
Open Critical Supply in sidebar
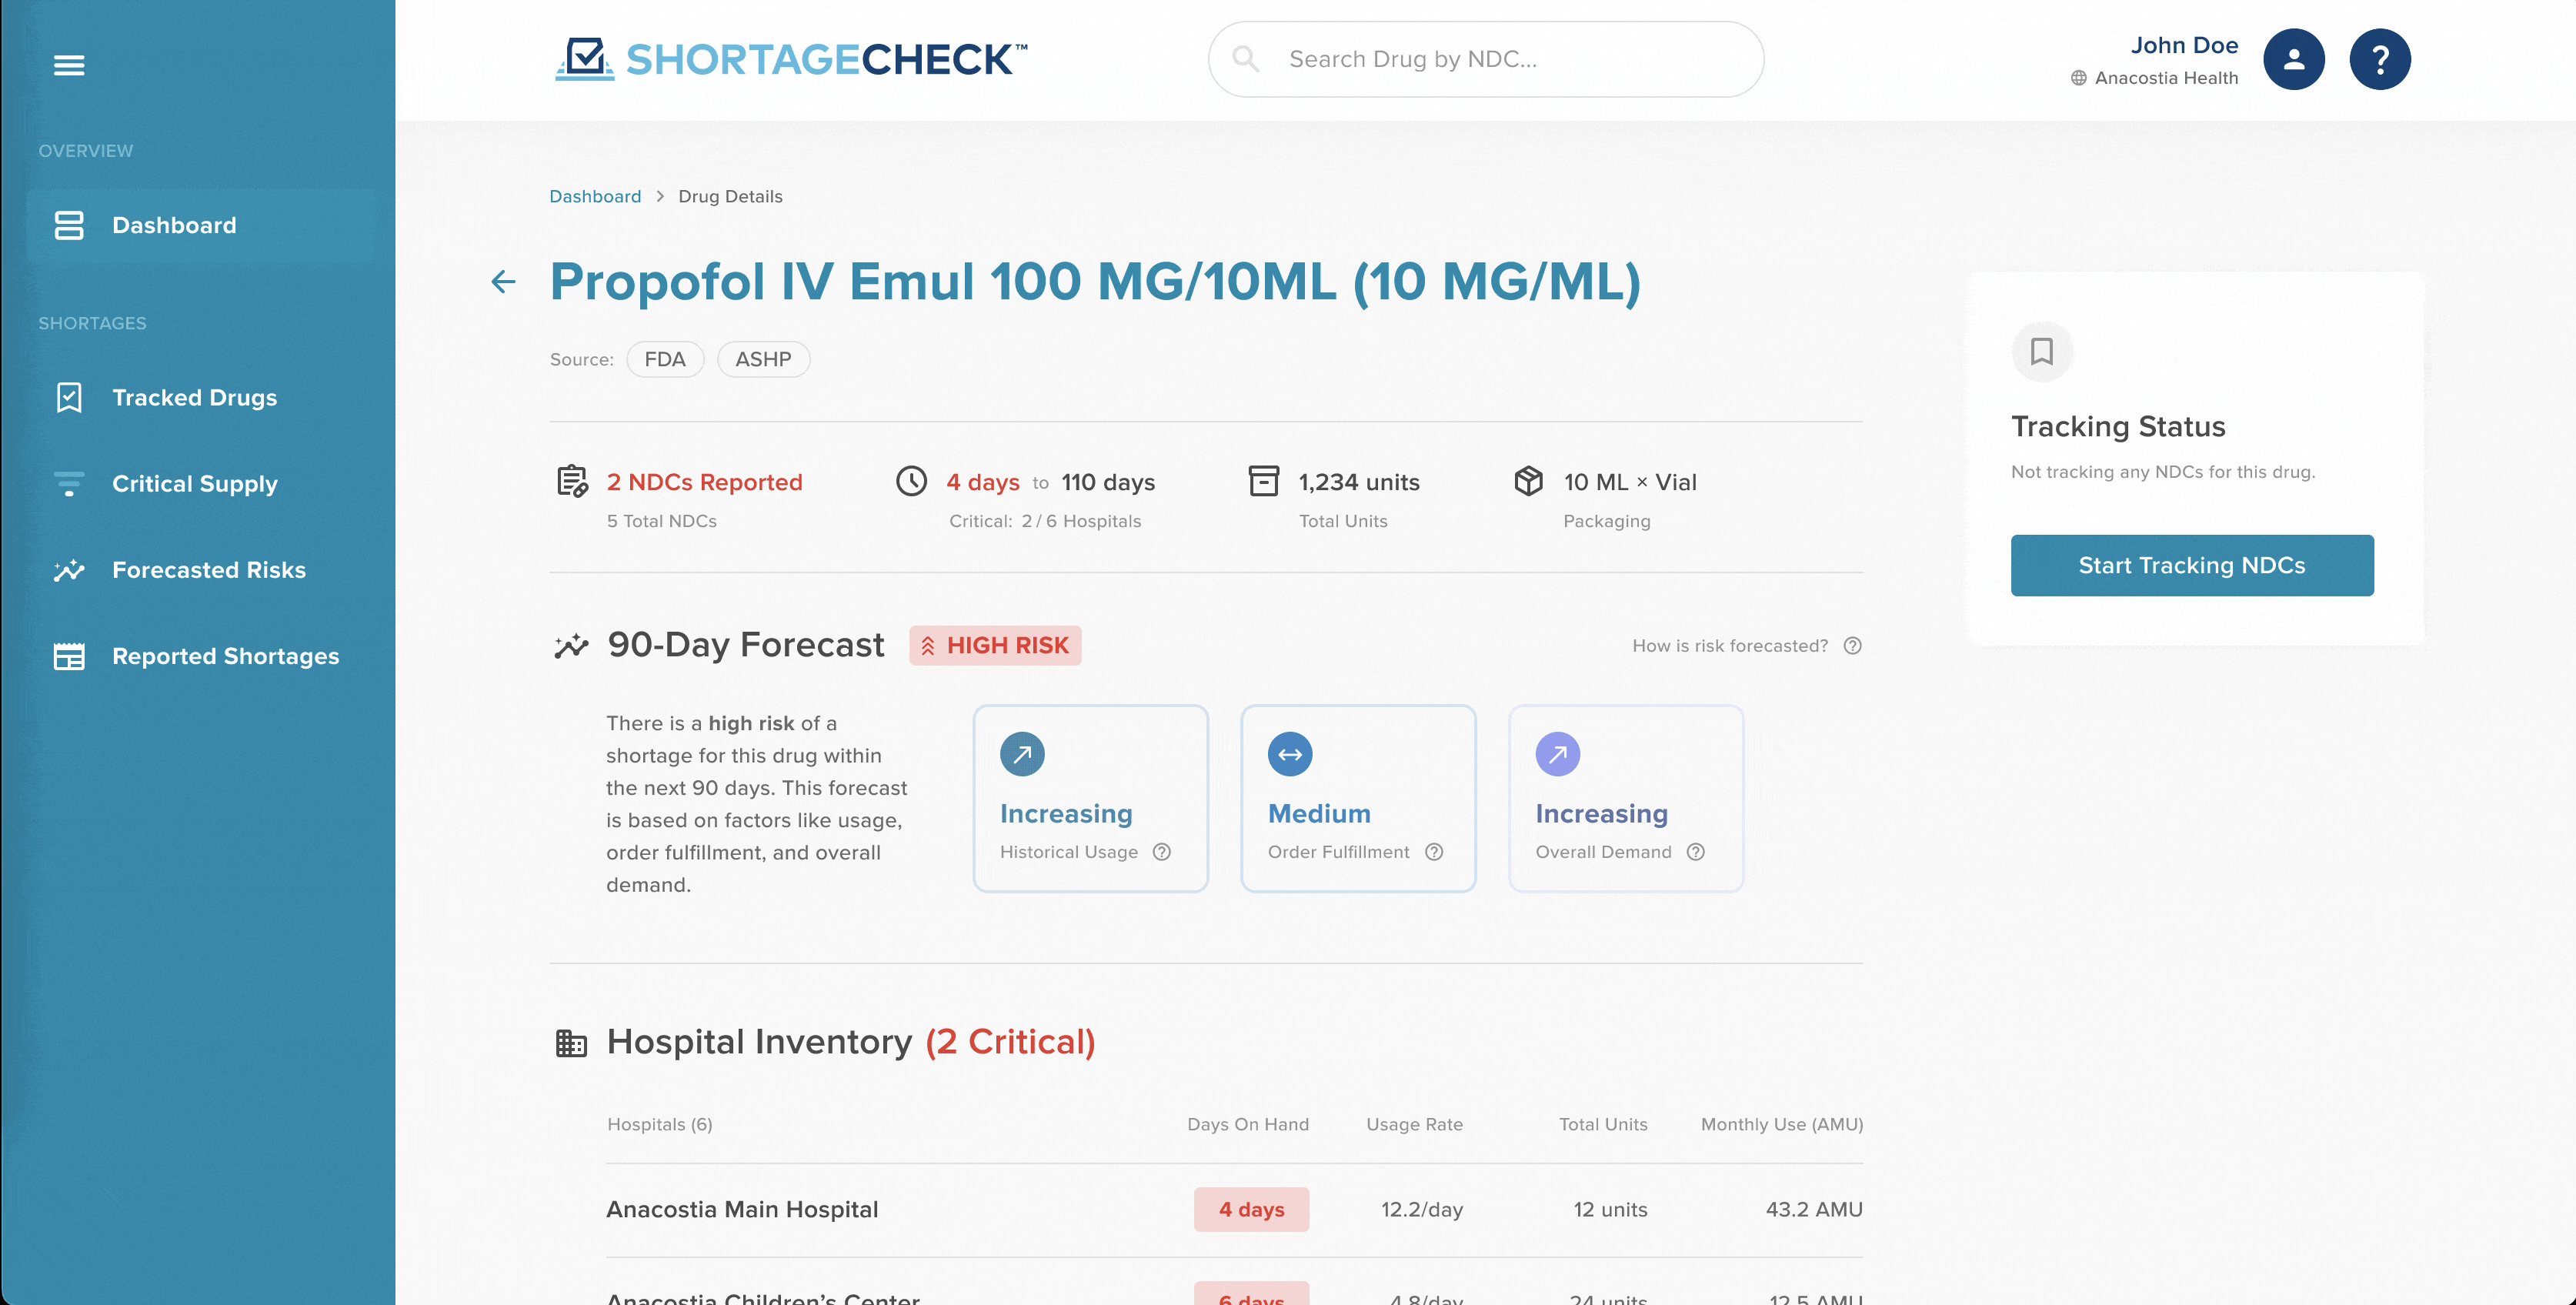click(x=194, y=484)
